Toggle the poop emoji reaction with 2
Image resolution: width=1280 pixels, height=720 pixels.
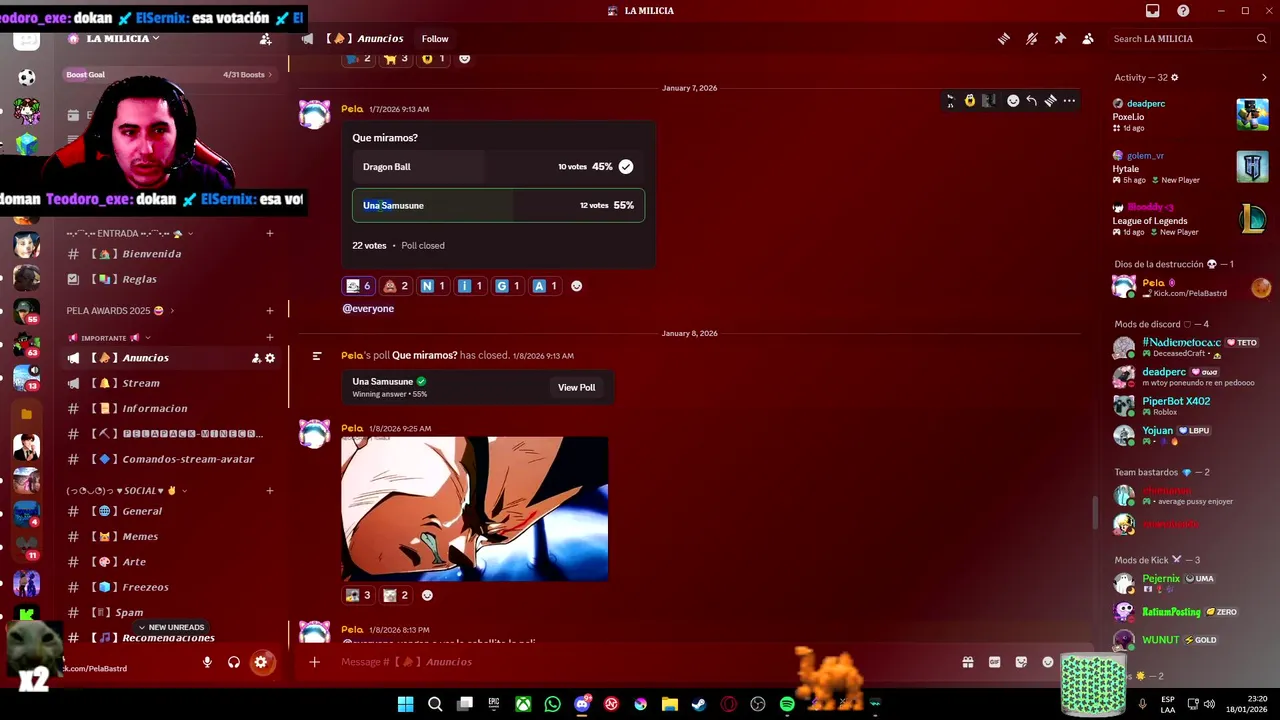(x=396, y=286)
